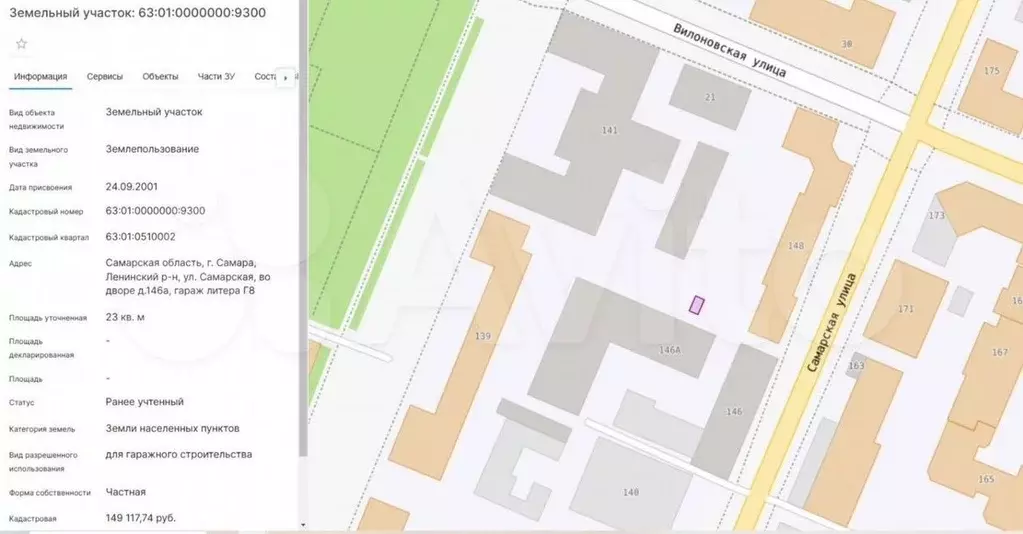Open the Сервисы tab

(x=105, y=77)
